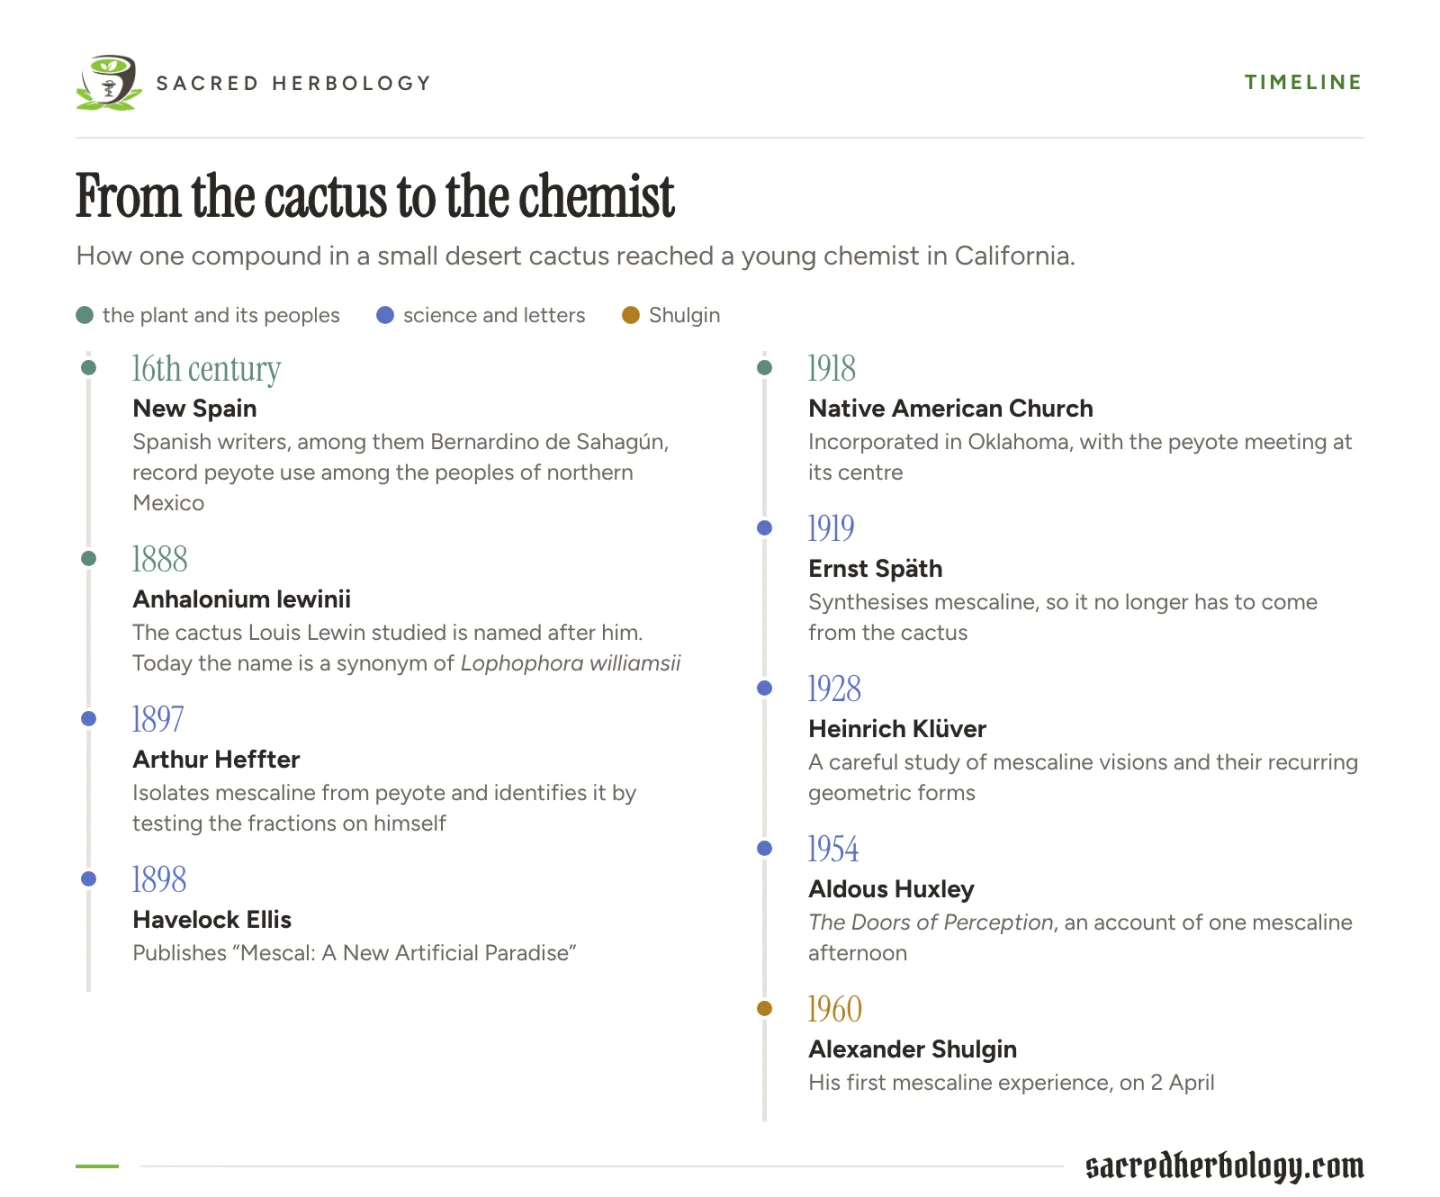Click the '1960' date label
The height and width of the screenshot is (1197, 1440).
[835, 1009]
